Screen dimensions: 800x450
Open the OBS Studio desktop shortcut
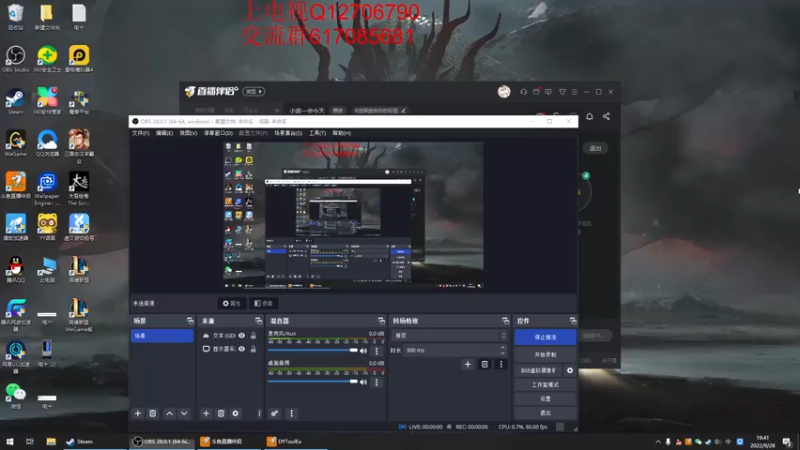(x=15, y=59)
